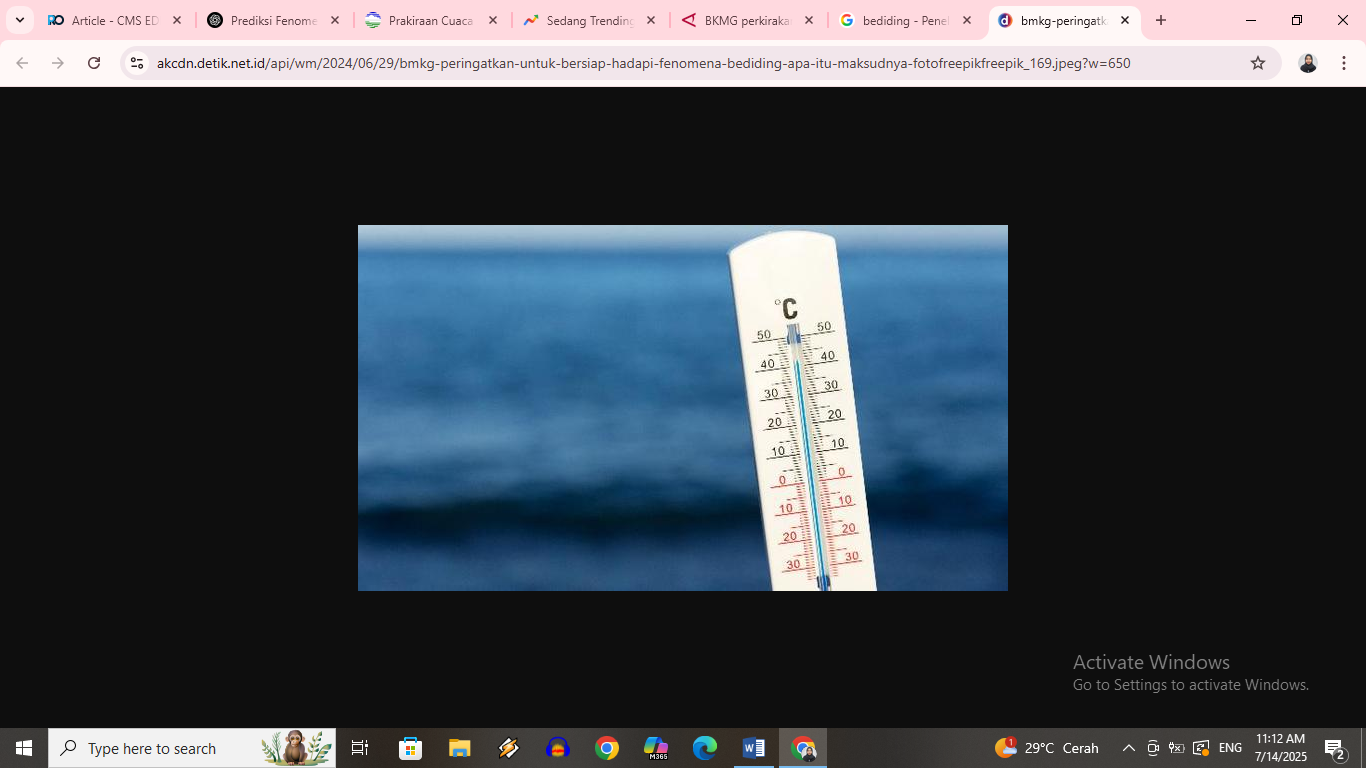Open a new browser tab
The height and width of the screenshot is (768, 1366).
click(1161, 20)
